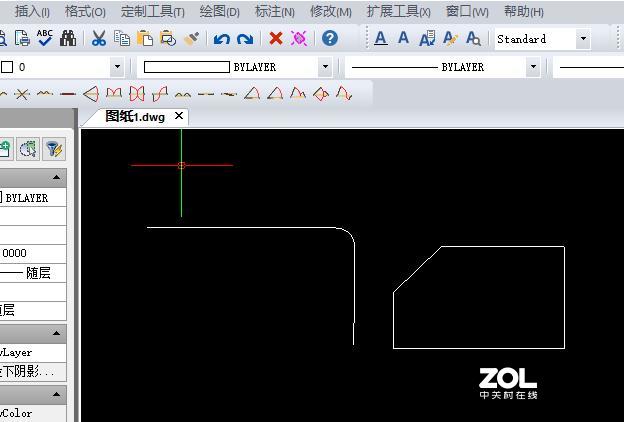The image size is (624, 422).
Task: Click the vLayer property value
Action: point(33,353)
